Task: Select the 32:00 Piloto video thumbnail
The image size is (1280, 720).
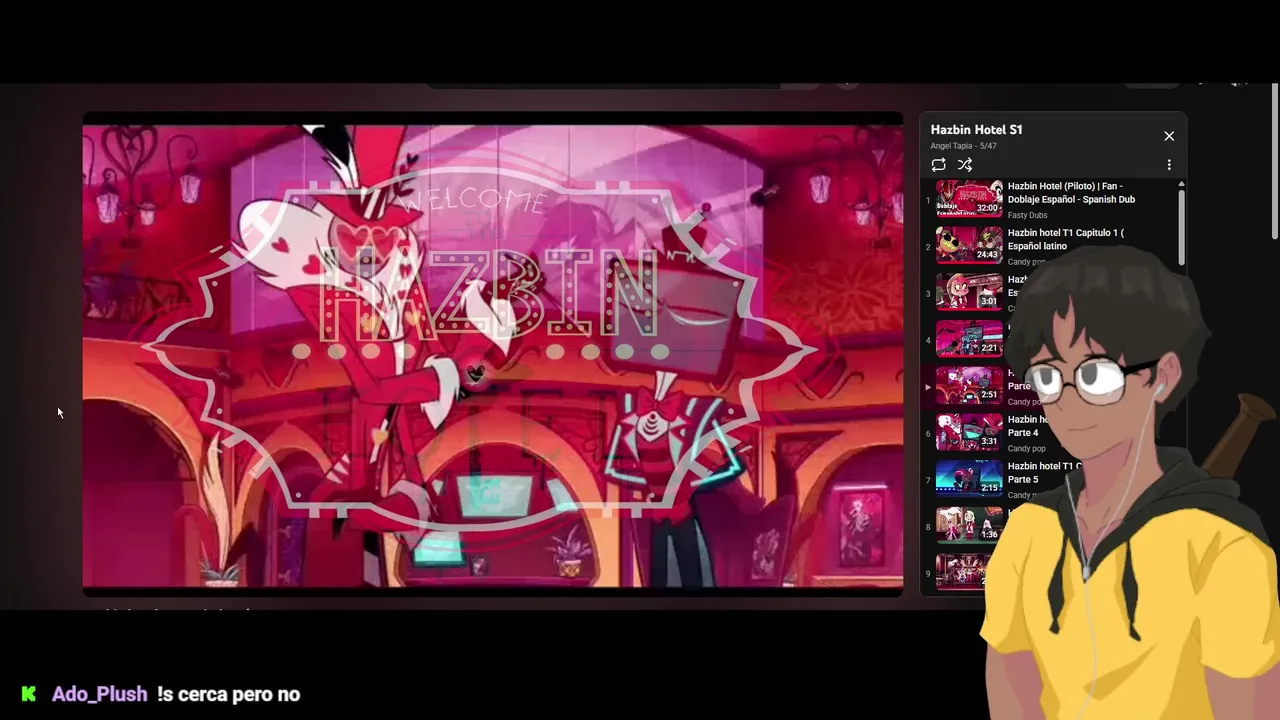Action: pos(969,199)
